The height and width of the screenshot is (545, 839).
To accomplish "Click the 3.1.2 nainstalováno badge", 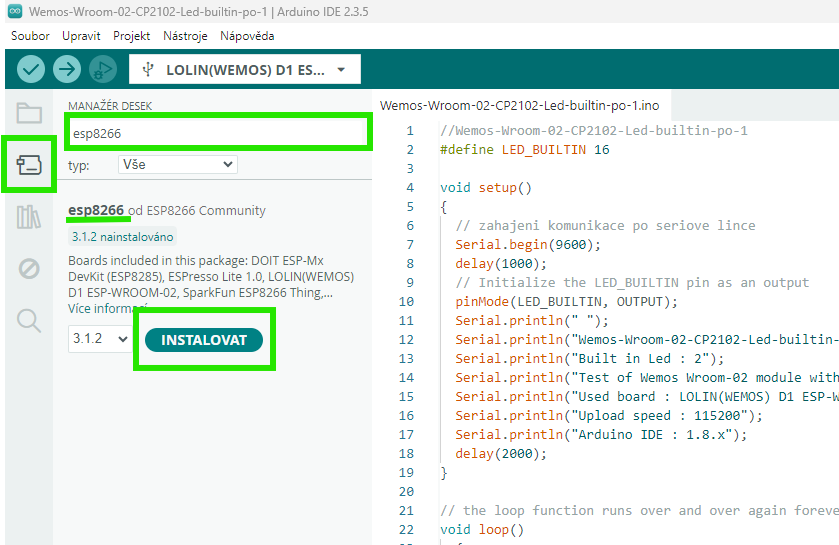I will tap(123, 236).
